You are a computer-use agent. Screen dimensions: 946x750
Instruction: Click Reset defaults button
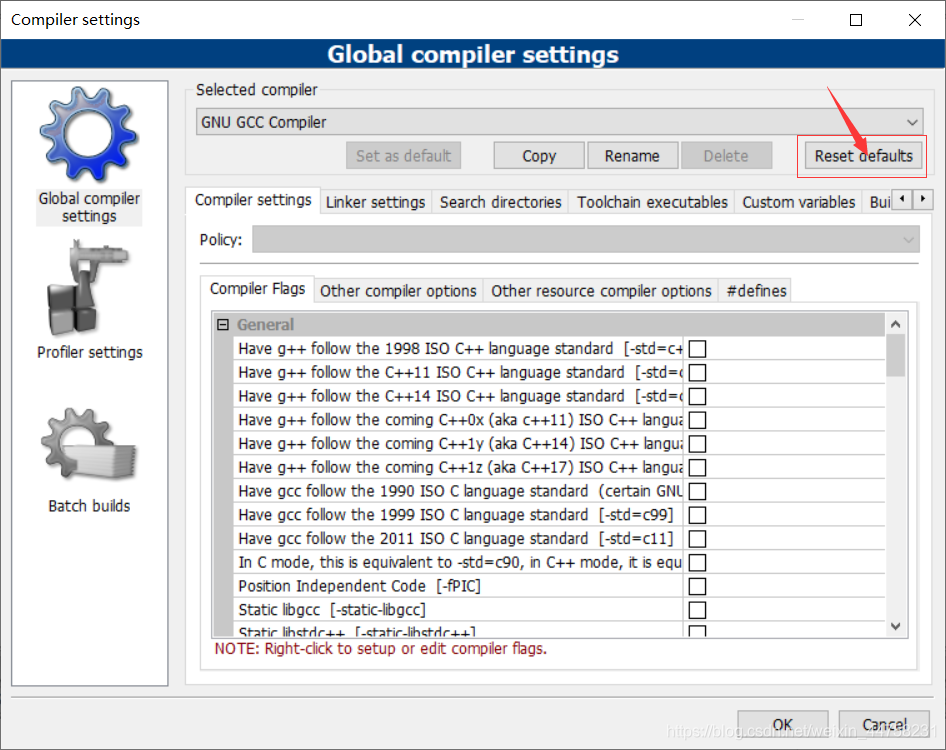[863, 156]
